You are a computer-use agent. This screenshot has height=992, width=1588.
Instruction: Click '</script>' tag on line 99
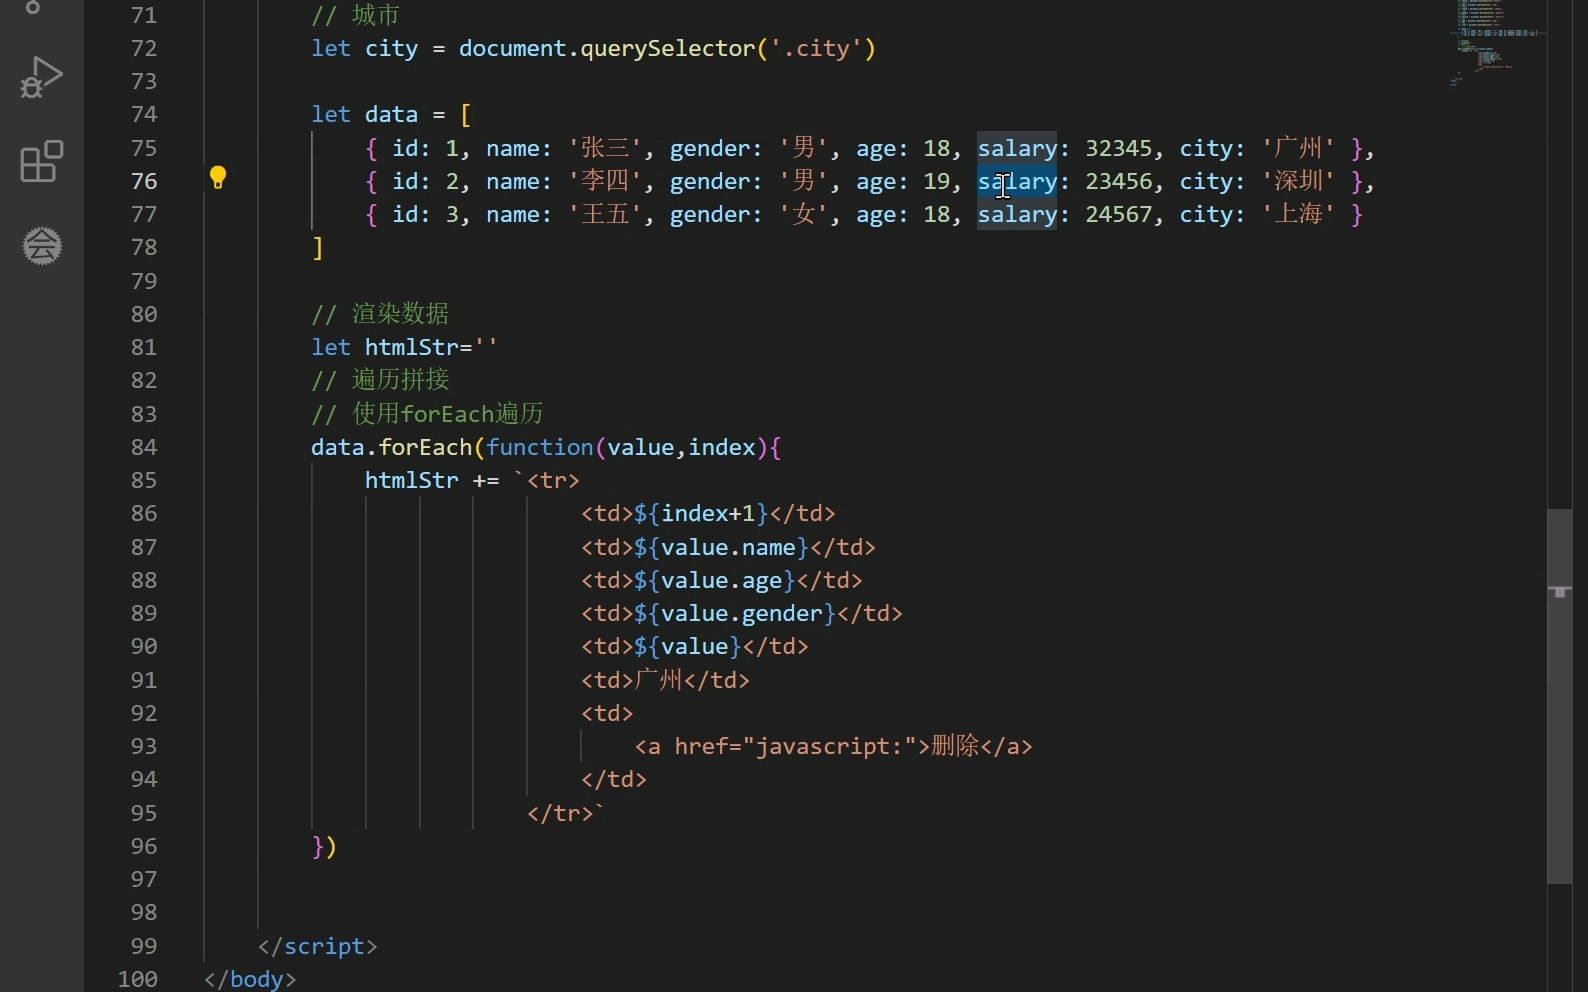[x=317, y=946]
